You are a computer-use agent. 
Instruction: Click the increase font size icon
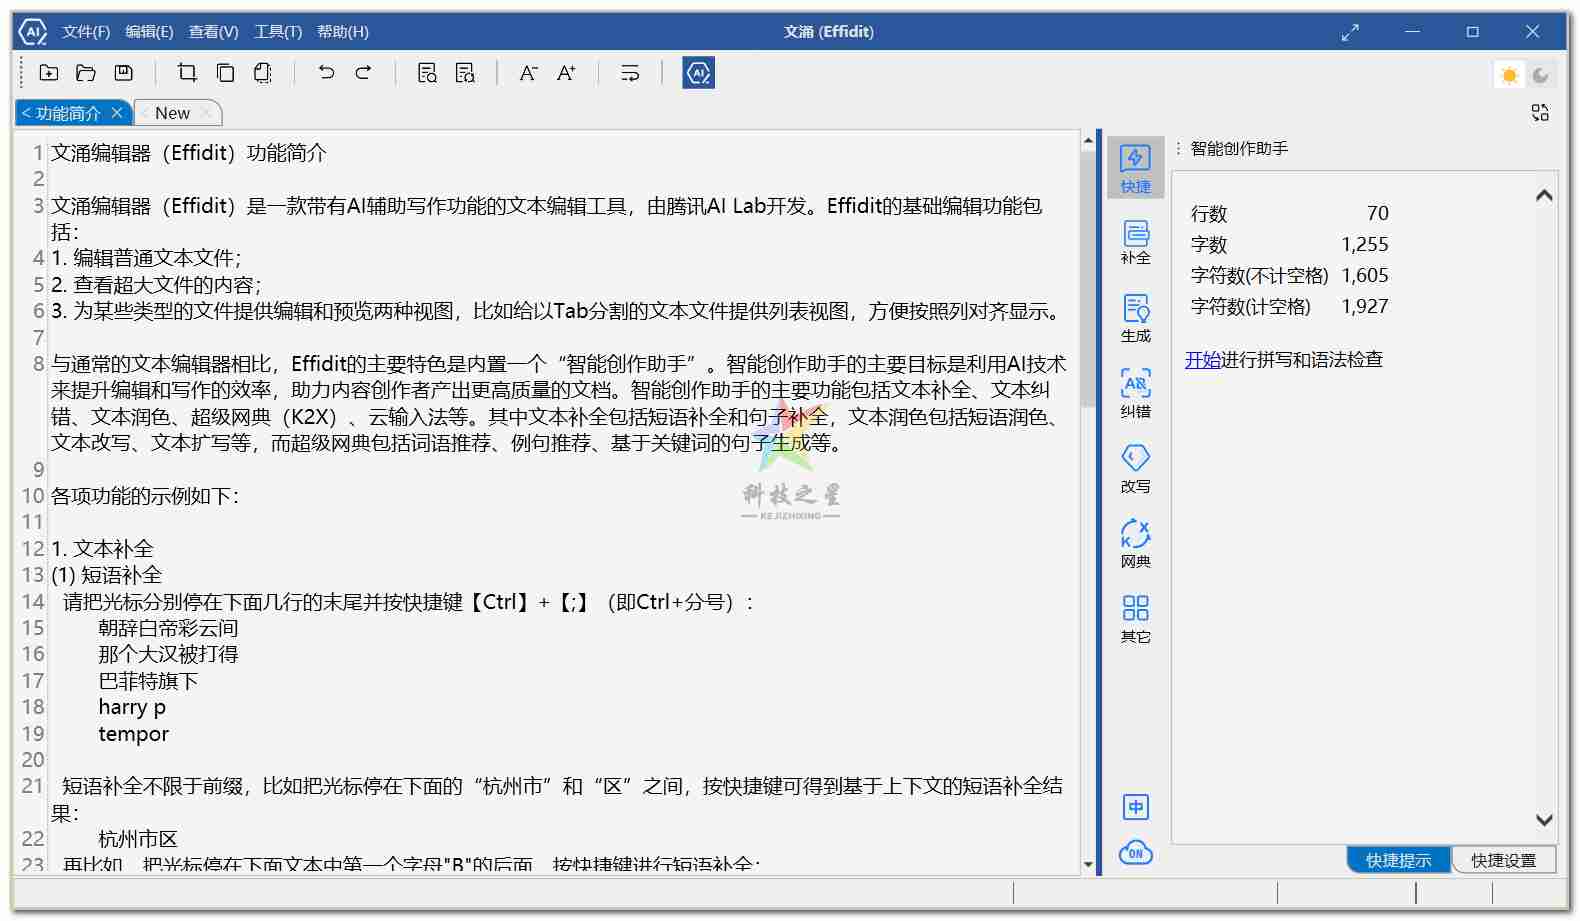pyautogui.click(x=566, y=73)
